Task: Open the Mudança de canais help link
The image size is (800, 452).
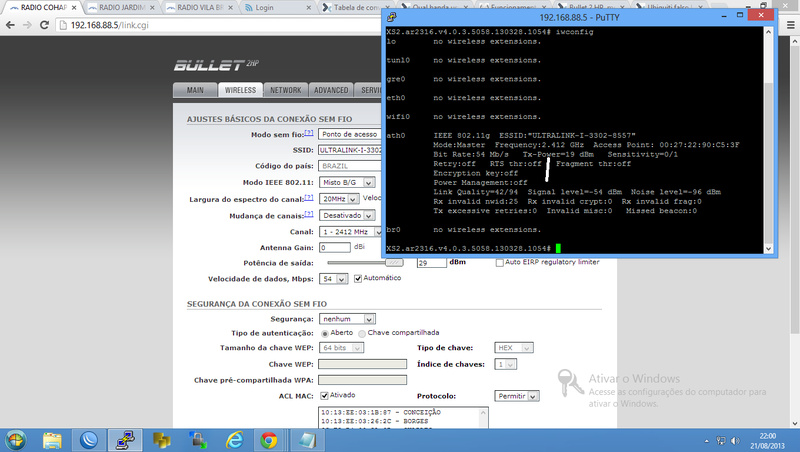Action: click(309, 214)
